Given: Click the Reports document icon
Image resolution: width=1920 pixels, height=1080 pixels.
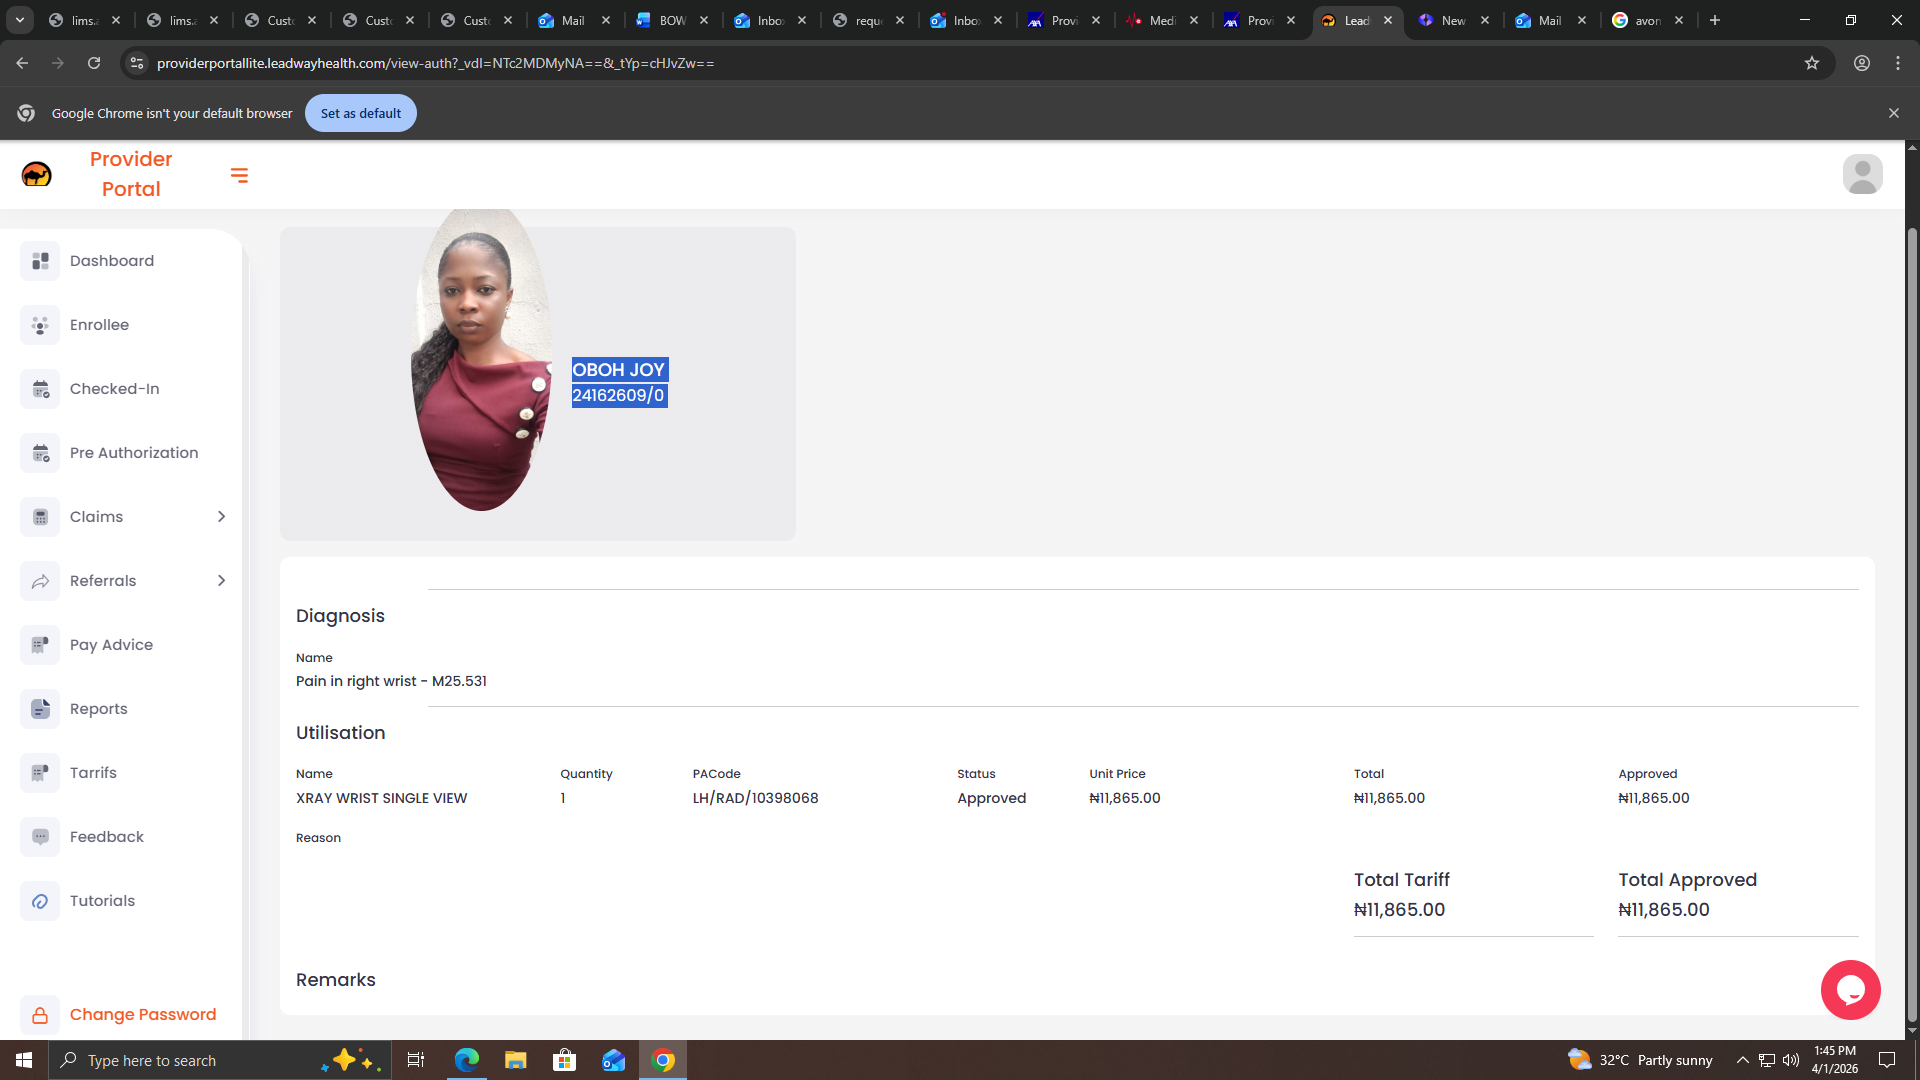Looking at the screenshot, I should pyautogui.click(x=40, y=709).
